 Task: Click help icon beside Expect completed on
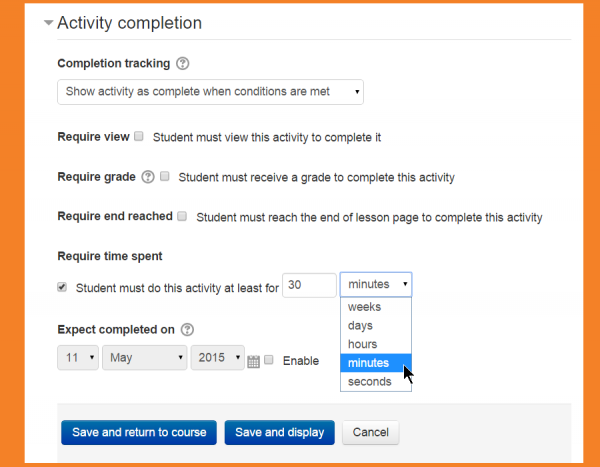point(187,329)
